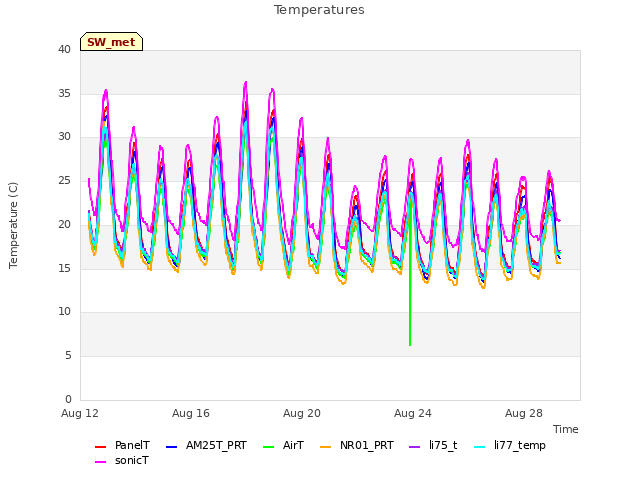Click the blue AM25T_PRT color marker
The image size is (640, 480).
click(x=172, y=447)
